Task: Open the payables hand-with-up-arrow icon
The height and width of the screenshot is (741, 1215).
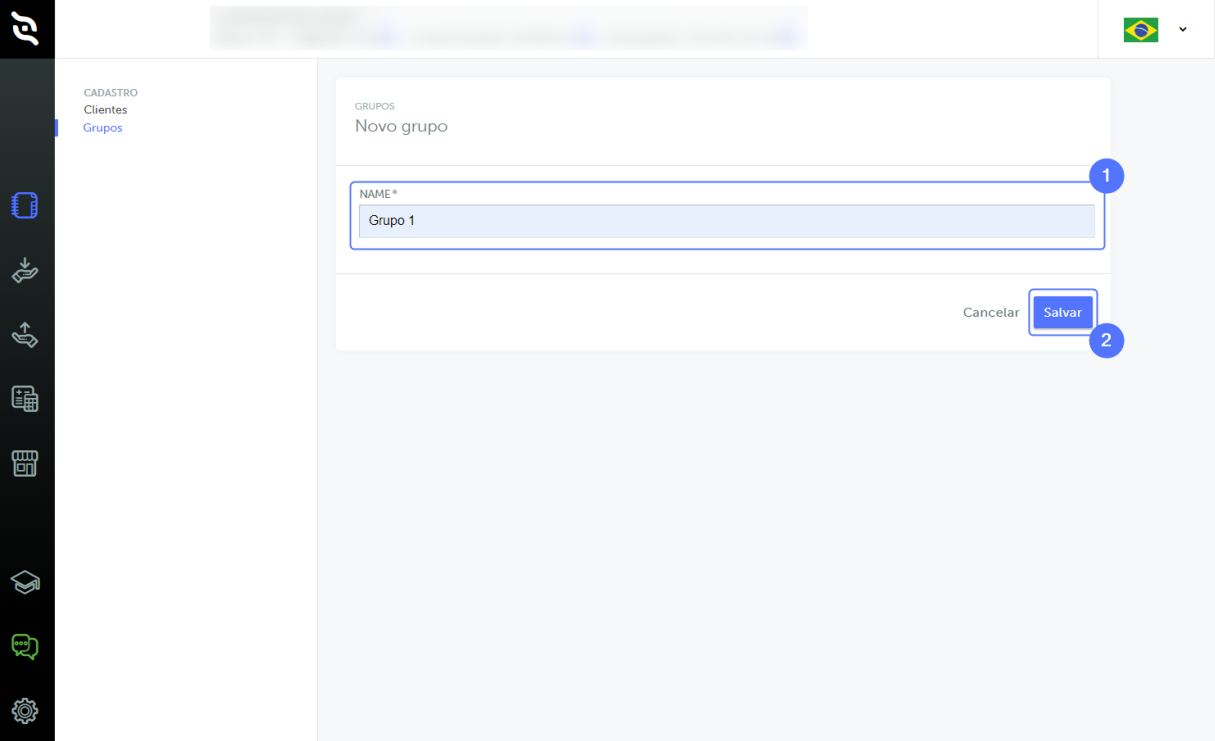Action: [25, 335]
